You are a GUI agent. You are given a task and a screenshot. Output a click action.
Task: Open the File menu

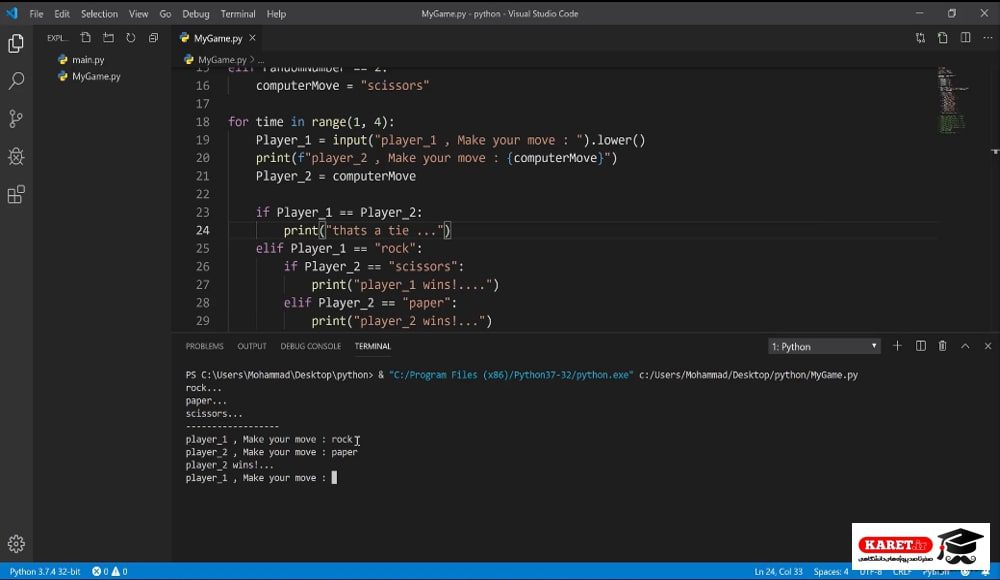point(36,13)
